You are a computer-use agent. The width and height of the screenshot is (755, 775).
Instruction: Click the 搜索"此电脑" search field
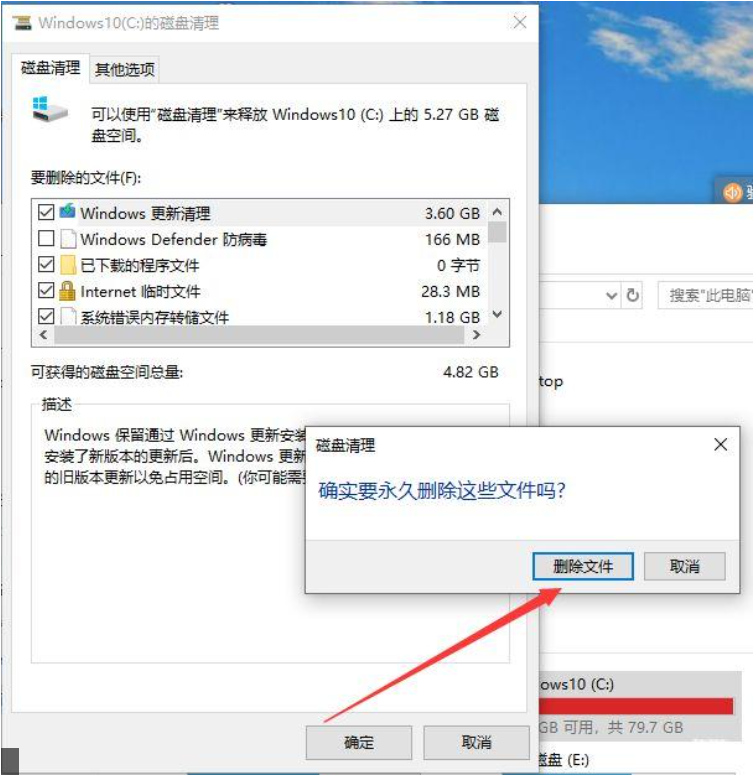(x=707, y=296)
